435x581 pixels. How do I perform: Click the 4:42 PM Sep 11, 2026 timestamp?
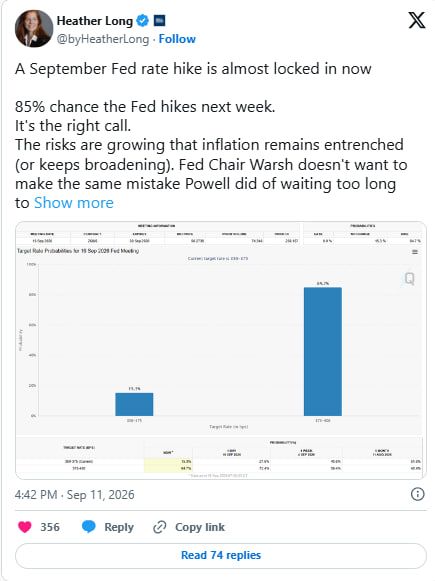[74, 495]
